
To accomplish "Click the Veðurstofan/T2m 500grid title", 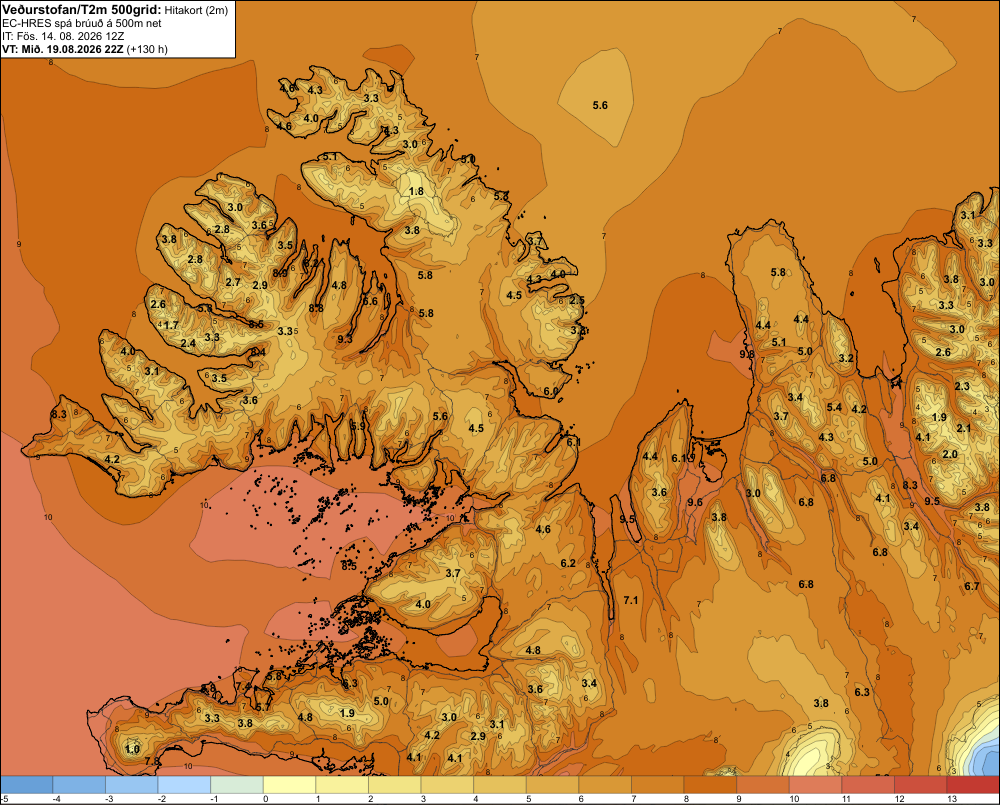I will tap(82, 9).
